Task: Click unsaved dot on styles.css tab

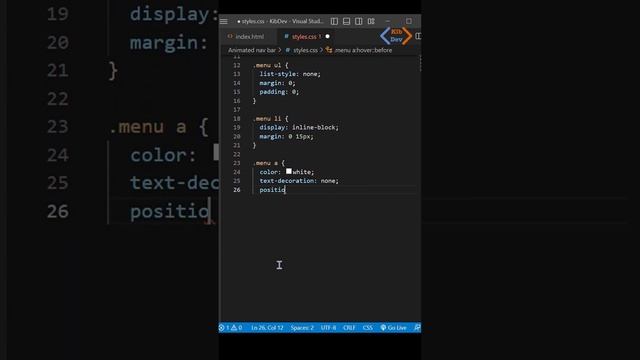Action: (327, 37)
